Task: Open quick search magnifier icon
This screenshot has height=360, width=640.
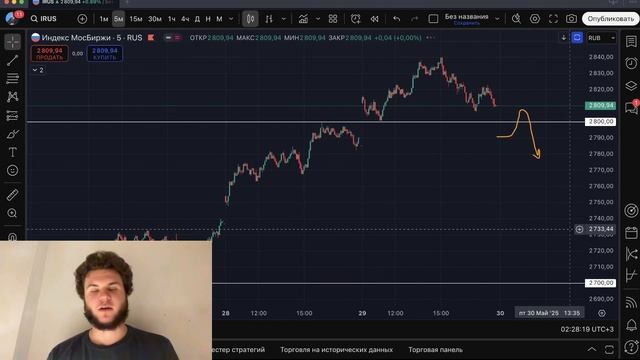Action: click(x=516, y=19)
